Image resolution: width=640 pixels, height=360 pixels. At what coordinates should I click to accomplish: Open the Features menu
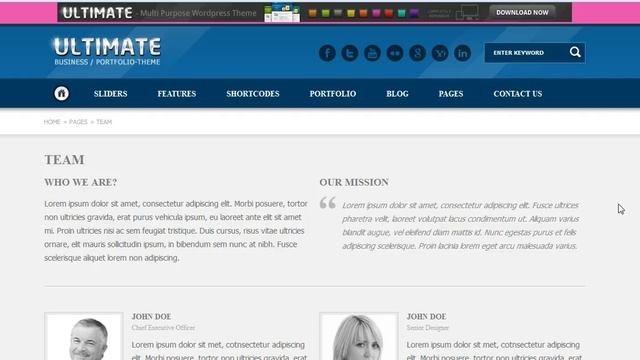177,94
